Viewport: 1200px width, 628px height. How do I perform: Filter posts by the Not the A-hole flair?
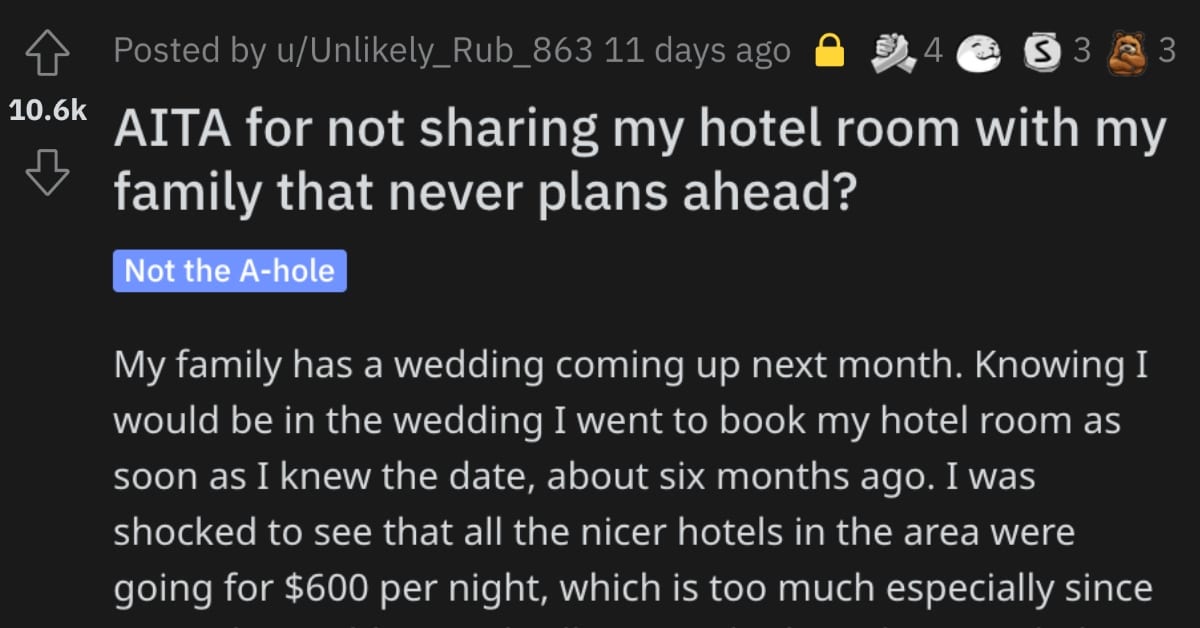(x=228, y=270)
